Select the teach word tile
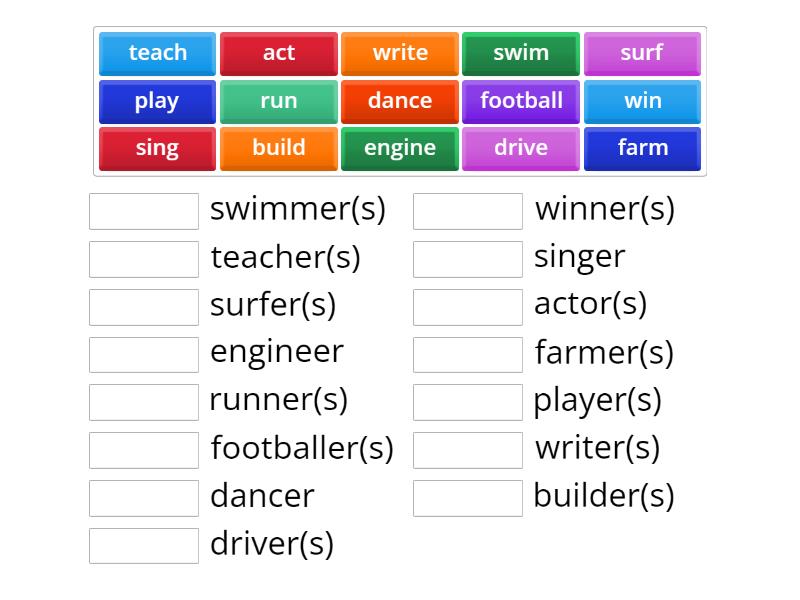The height and width of the screenshot is (600, 800). pyautogui.click(x=157, y=53)
